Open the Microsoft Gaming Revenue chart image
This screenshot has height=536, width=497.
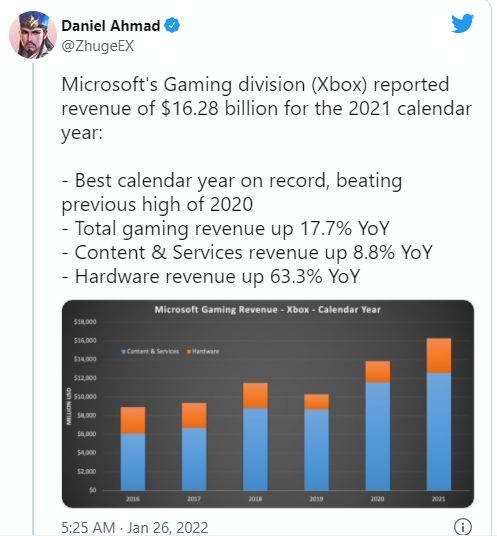[x=268, y=404]
